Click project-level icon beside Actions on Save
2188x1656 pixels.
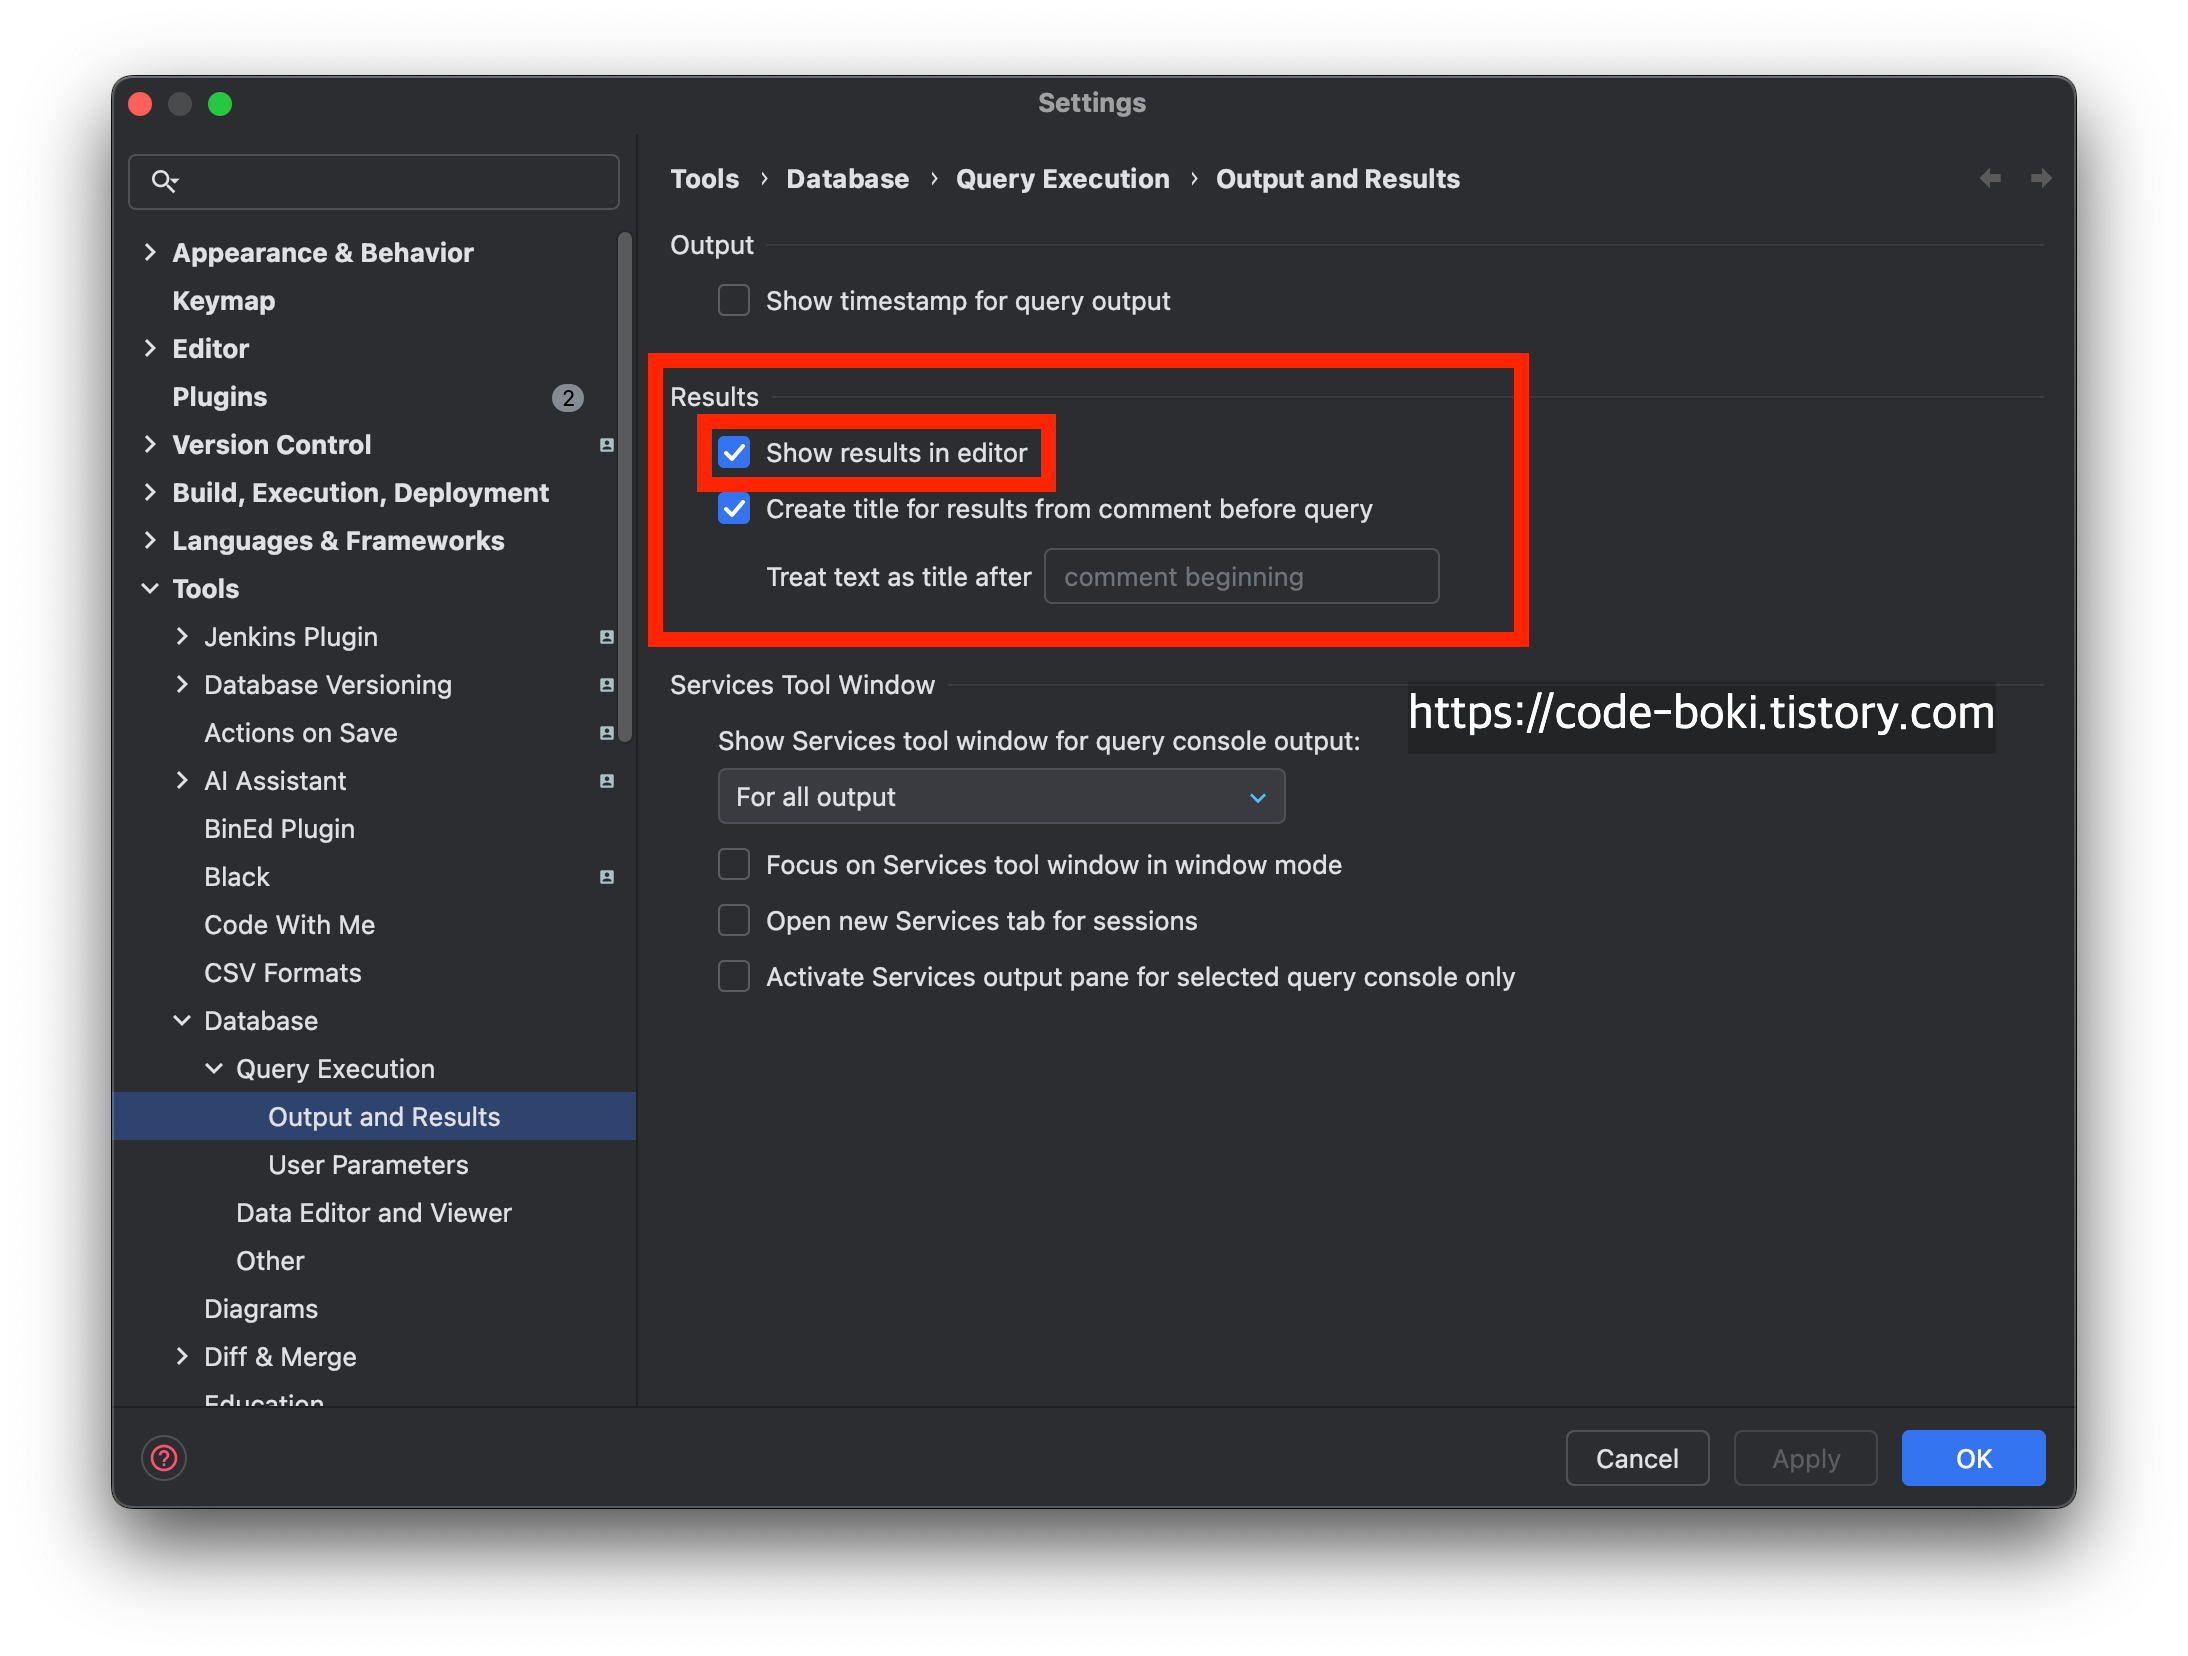(606, 733)
